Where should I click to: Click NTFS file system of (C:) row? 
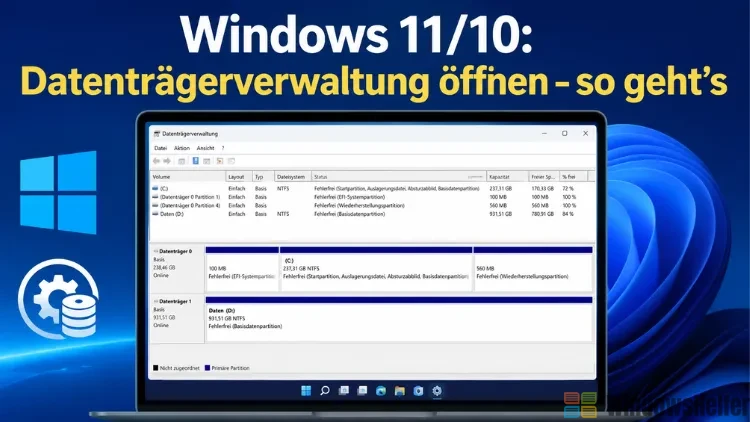pos(283,189)
